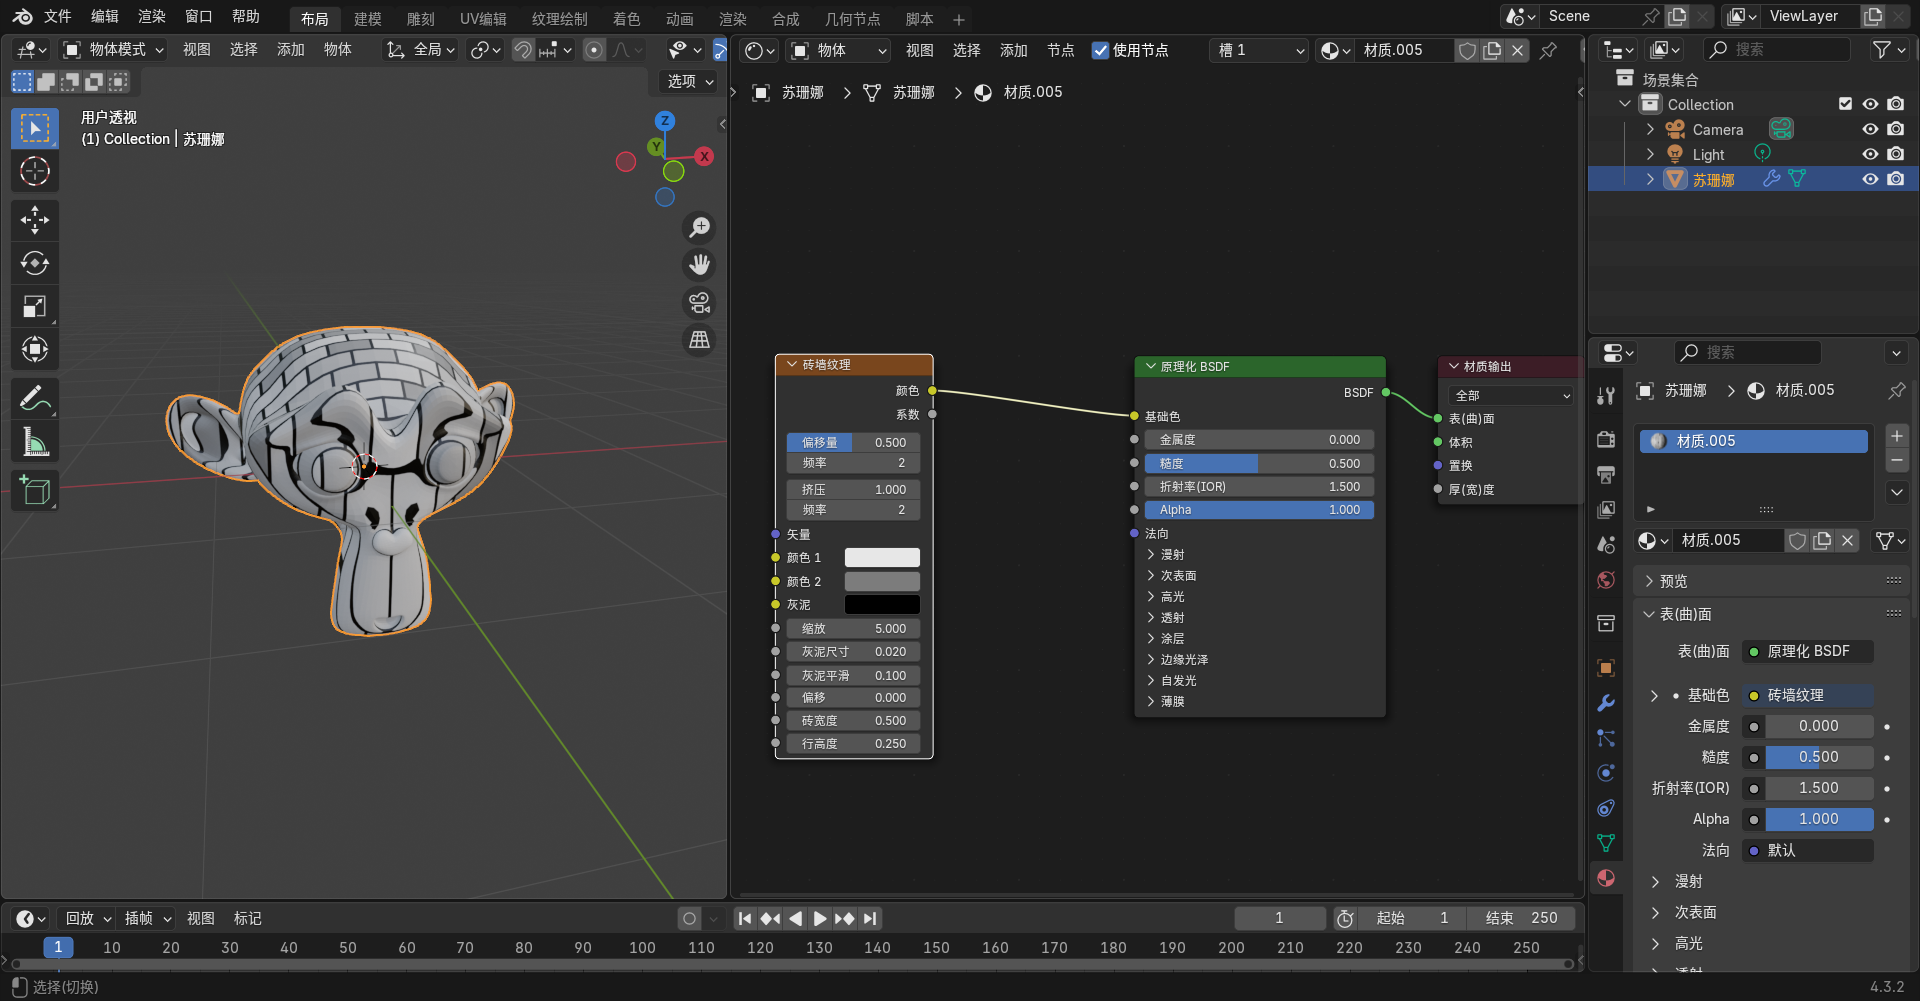1920x1001 pixels.
Task: Open the 渲染 menu in top bar
Action: 152,16
